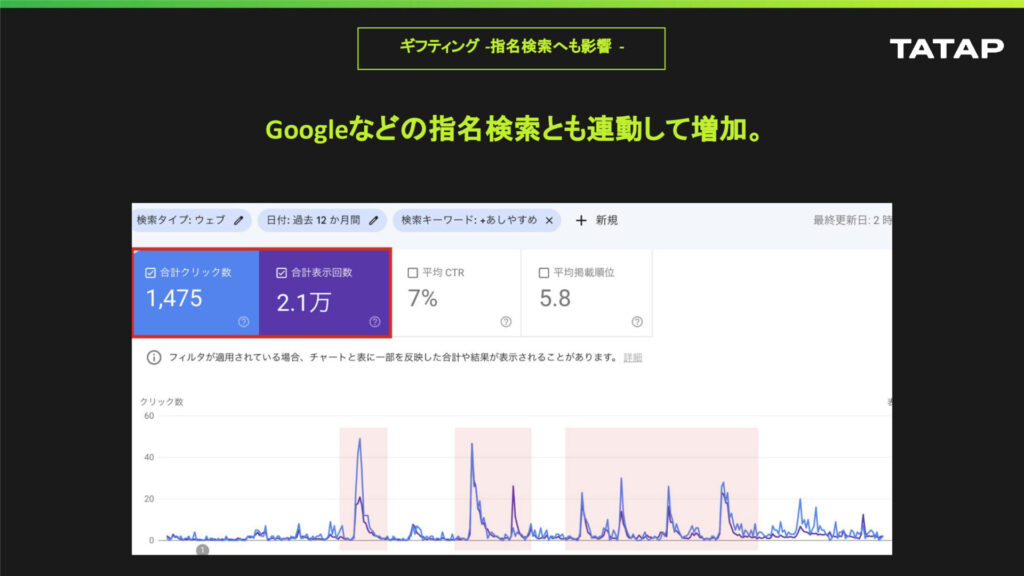Open the 日付: 過去 12 か月間 filter chip
The width and height of the screenshot is (1024, 576).
313,220
